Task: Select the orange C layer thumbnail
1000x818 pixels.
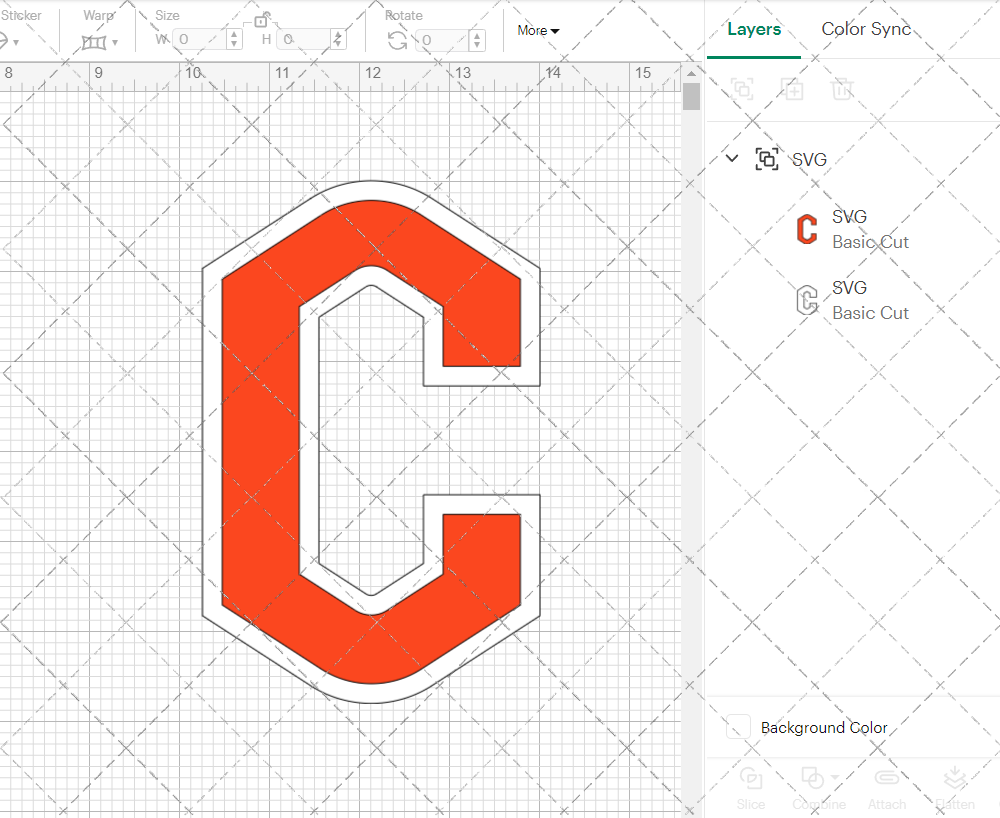Action: point(806,229)
